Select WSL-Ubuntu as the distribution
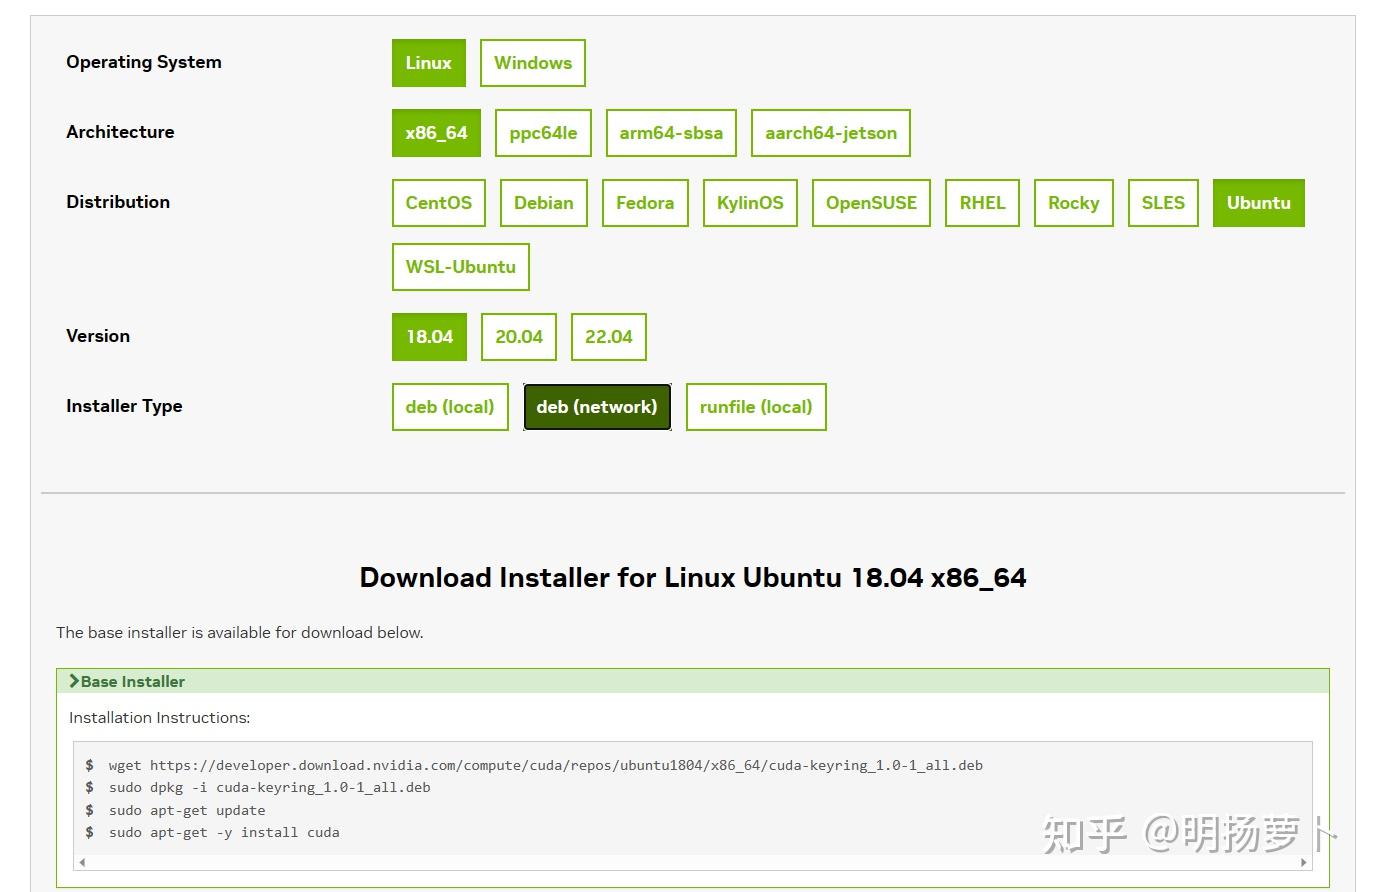The width and height of the screenshot is (1376, 892). click(x=460, y=266)
